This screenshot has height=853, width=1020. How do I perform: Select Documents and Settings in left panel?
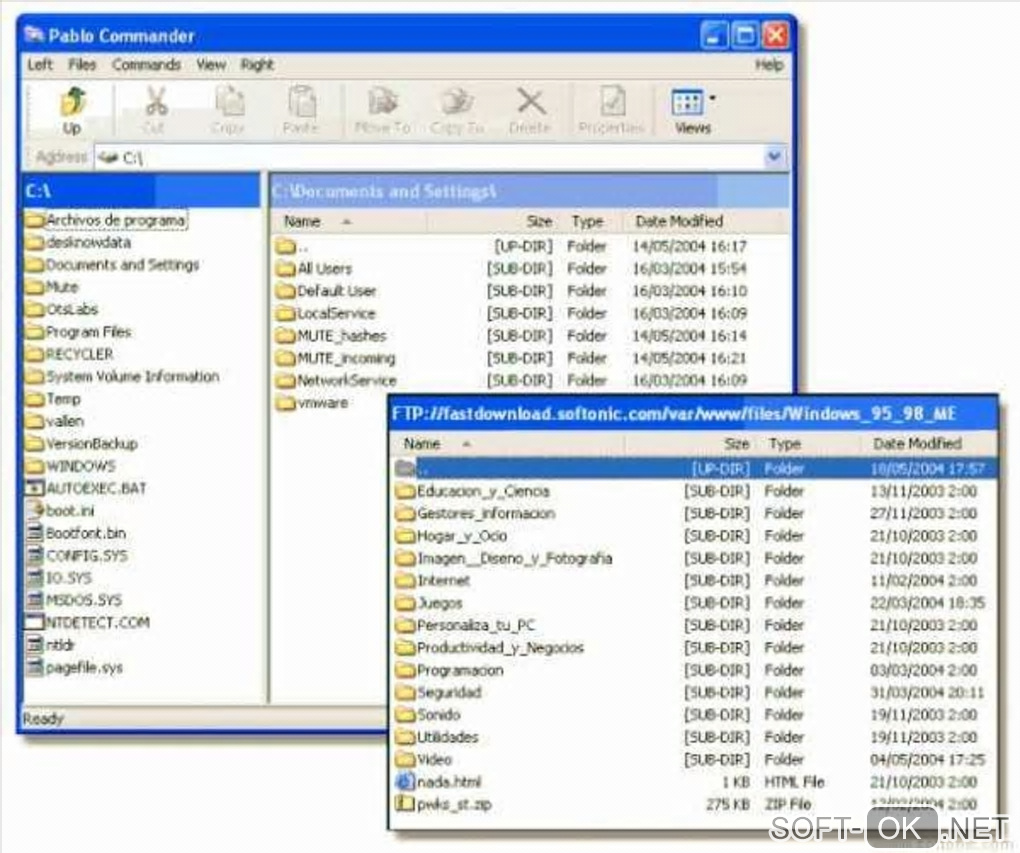pos(113,265)
